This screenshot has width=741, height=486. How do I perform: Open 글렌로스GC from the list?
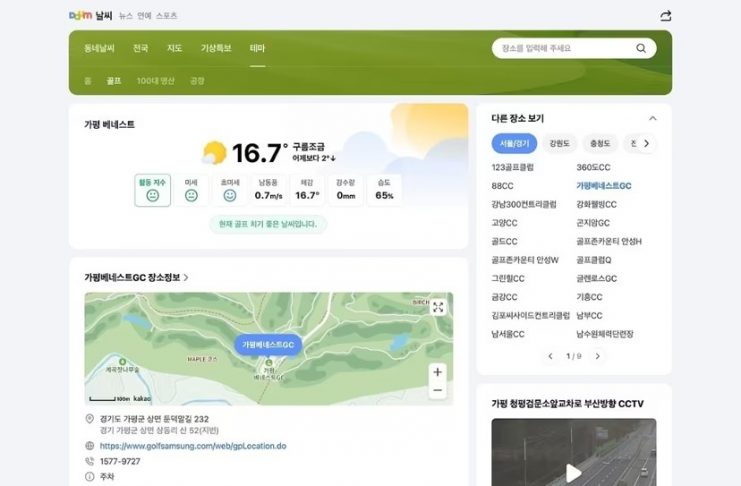[596, 278]
